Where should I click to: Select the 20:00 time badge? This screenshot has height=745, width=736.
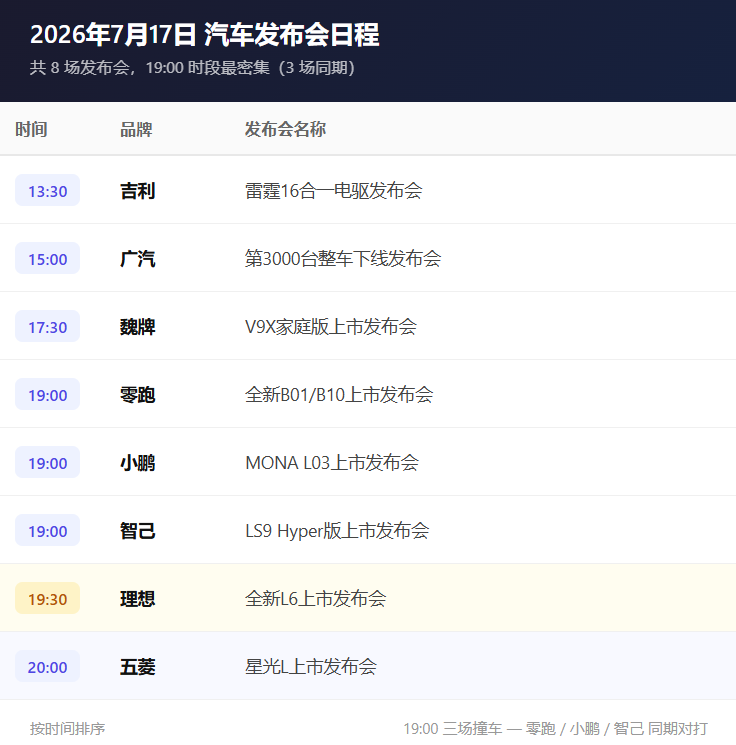tap(48, 666)
